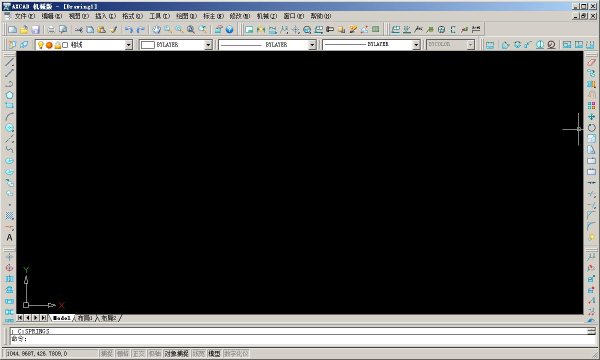This screenshot has width=600, height=360.
Task: Open the greyed BYCOLOR plot style dropdown
Action: (x=471, y=45)
